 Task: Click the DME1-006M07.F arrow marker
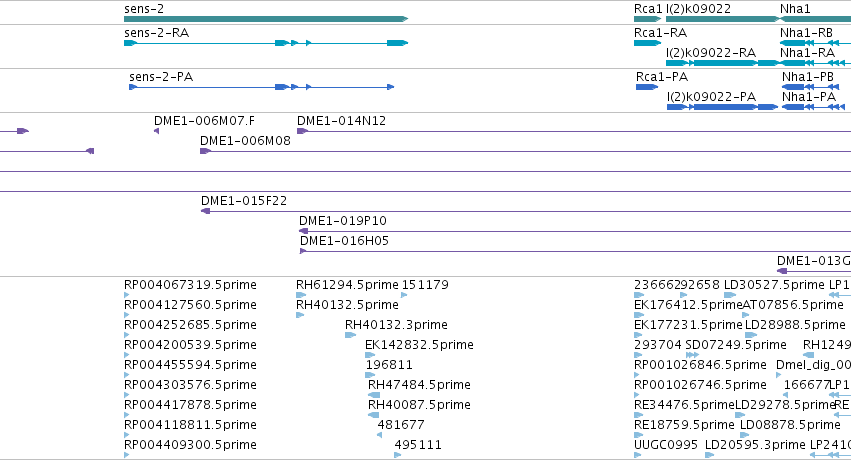(156, 131)
